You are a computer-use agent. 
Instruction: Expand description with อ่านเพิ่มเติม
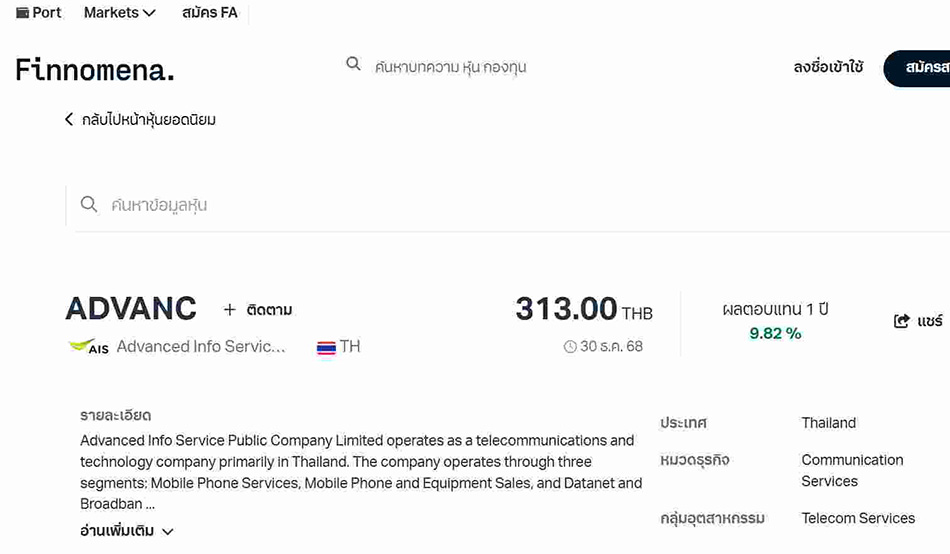click(127, 531)
